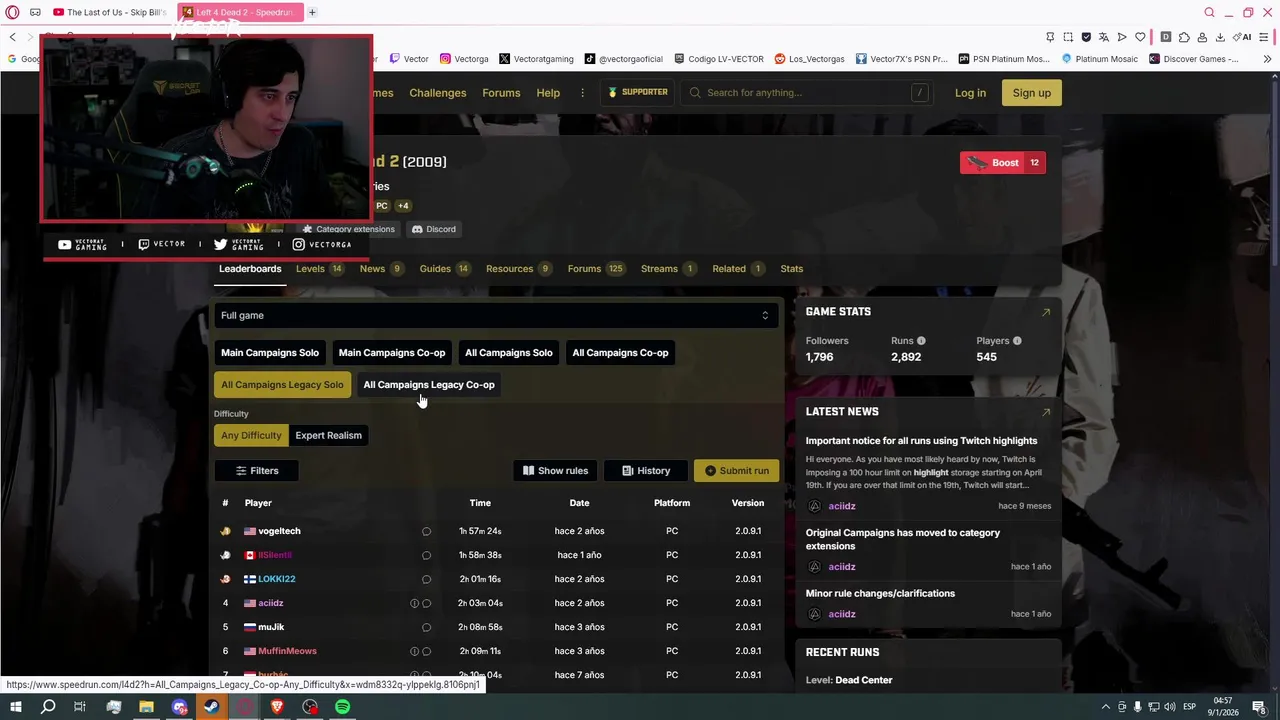Open vogeltech run video icon
1280x720 pixels.
point(426,531)
